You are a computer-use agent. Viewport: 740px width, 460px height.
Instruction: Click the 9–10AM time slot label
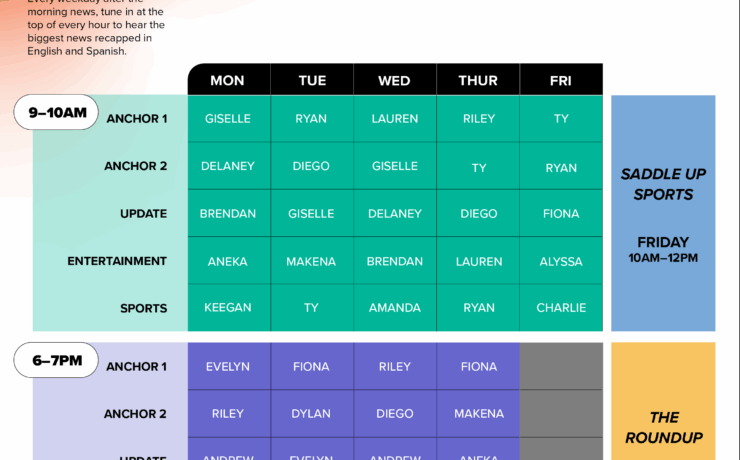pos(58,113)
